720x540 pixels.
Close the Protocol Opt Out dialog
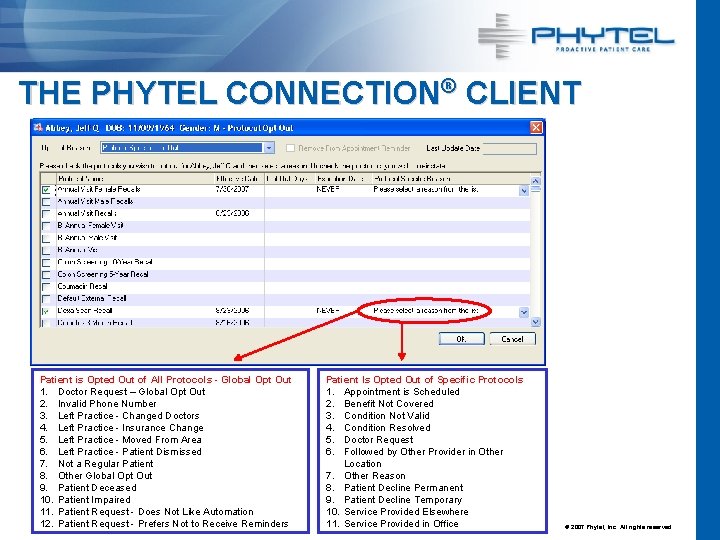[536, 128]
